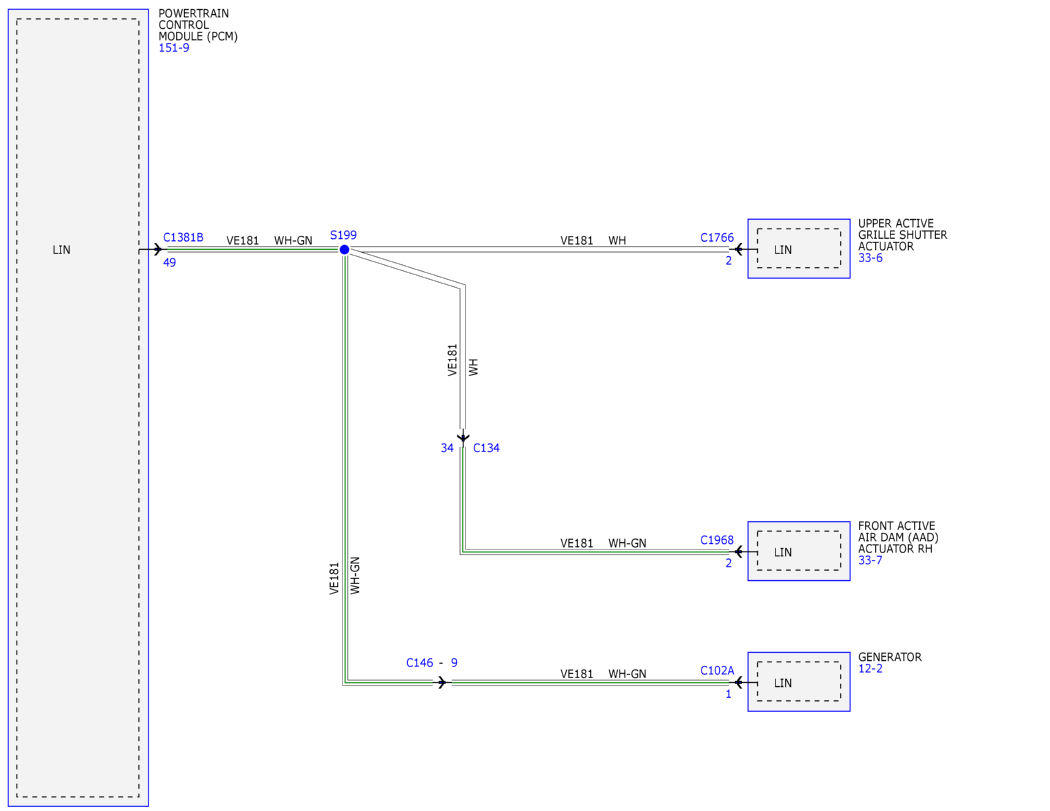Click the LIN box of the grille shutter actuator
This screenshot has width=1050, height=811.
tap(799, 249)
